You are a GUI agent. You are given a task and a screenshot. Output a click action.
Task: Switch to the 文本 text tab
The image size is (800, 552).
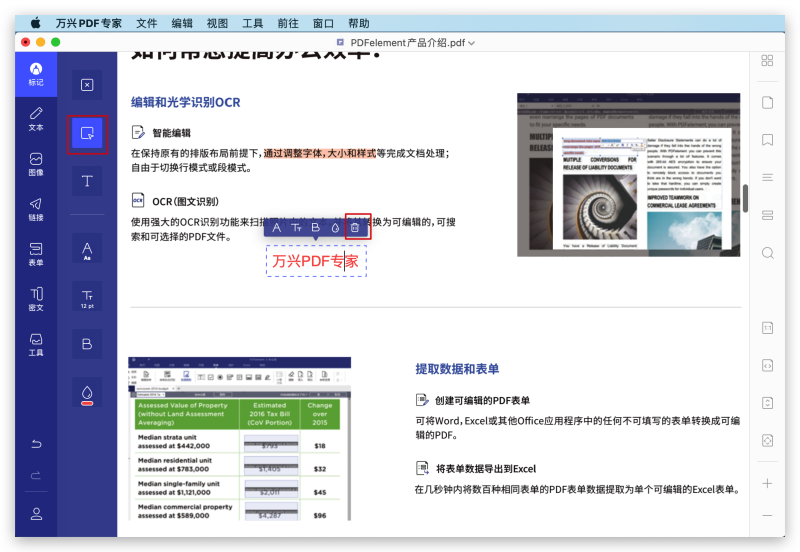[36, 119]
